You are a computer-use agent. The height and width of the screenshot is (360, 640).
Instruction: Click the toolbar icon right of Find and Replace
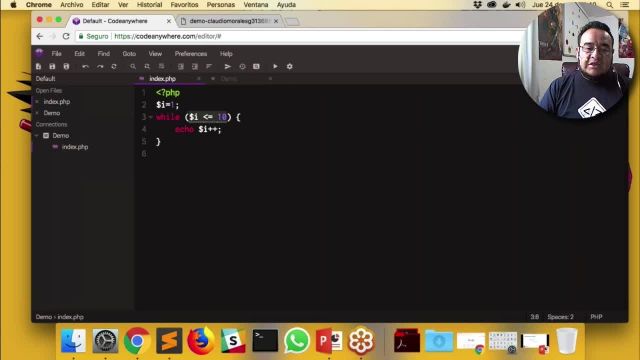162,67
